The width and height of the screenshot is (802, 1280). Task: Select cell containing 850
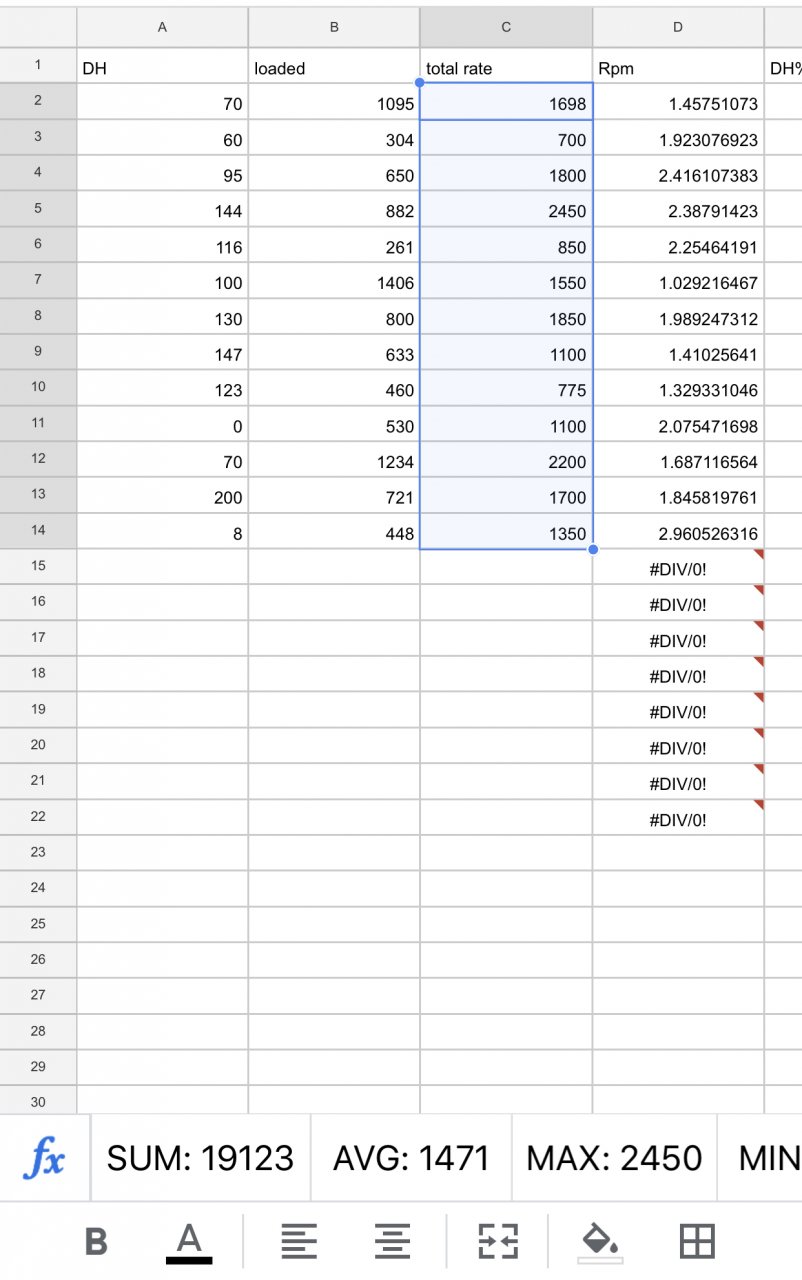click(506, 245)
